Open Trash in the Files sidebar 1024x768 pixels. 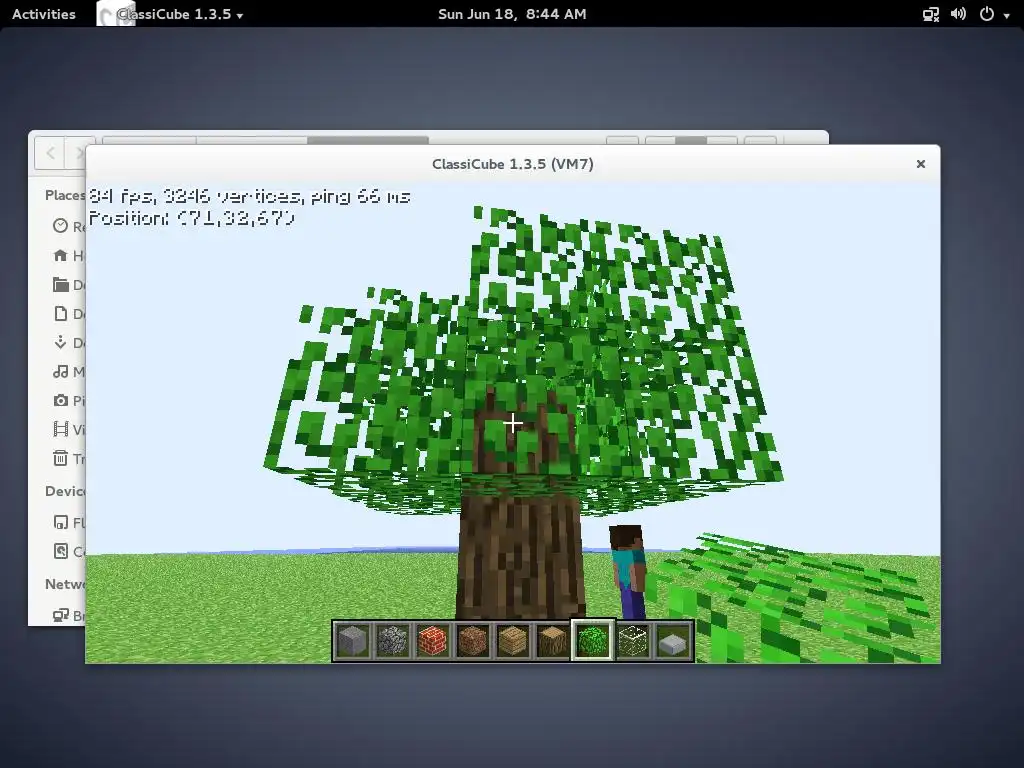61,458
